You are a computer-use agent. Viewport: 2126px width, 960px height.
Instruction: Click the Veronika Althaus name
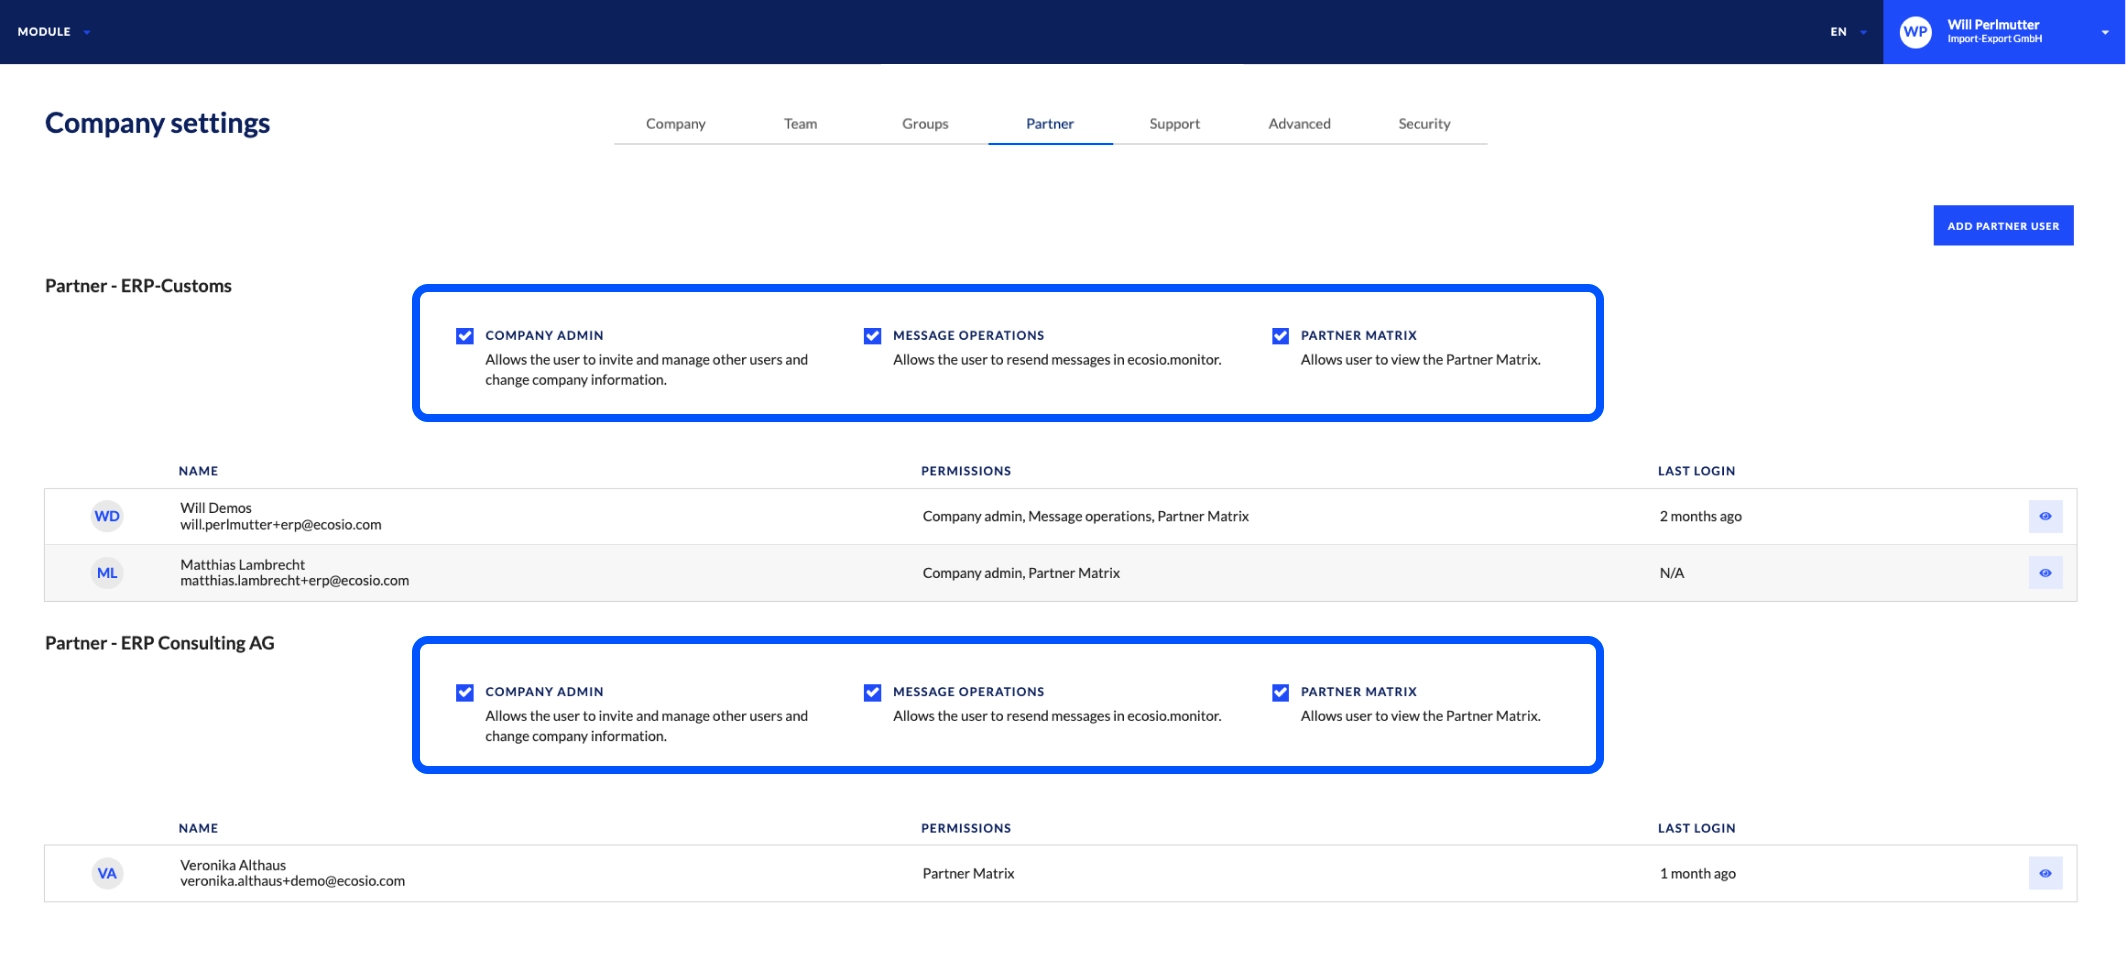pos(233,865)
